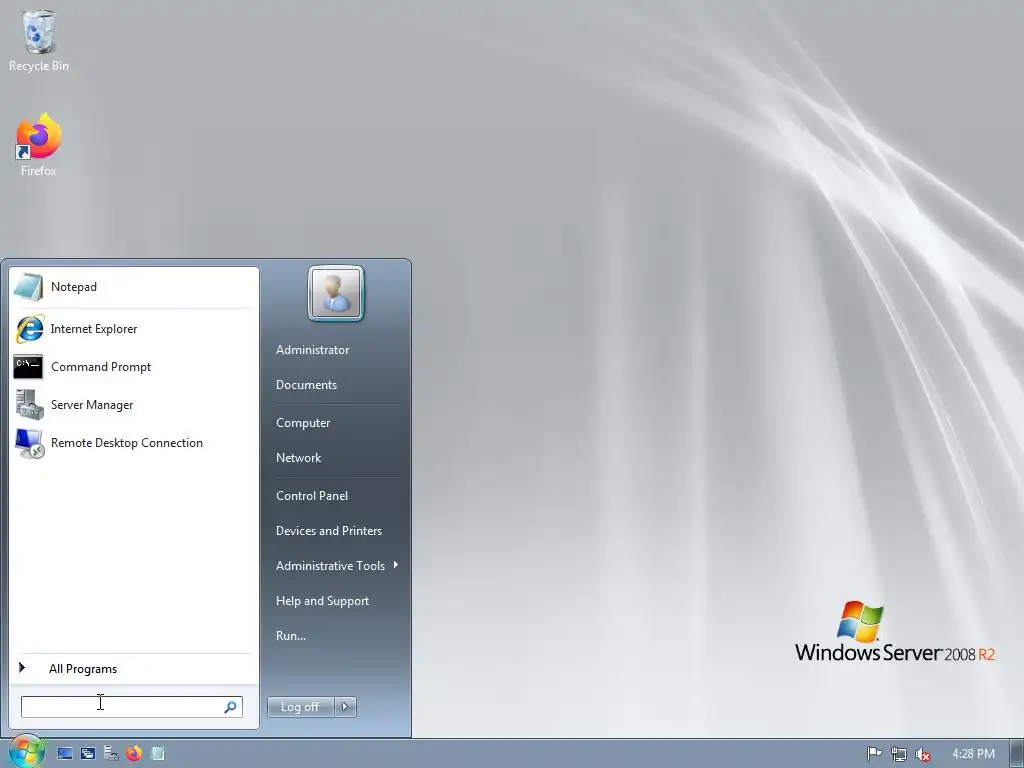Open the arrow next to Log off

click(345, 707)
